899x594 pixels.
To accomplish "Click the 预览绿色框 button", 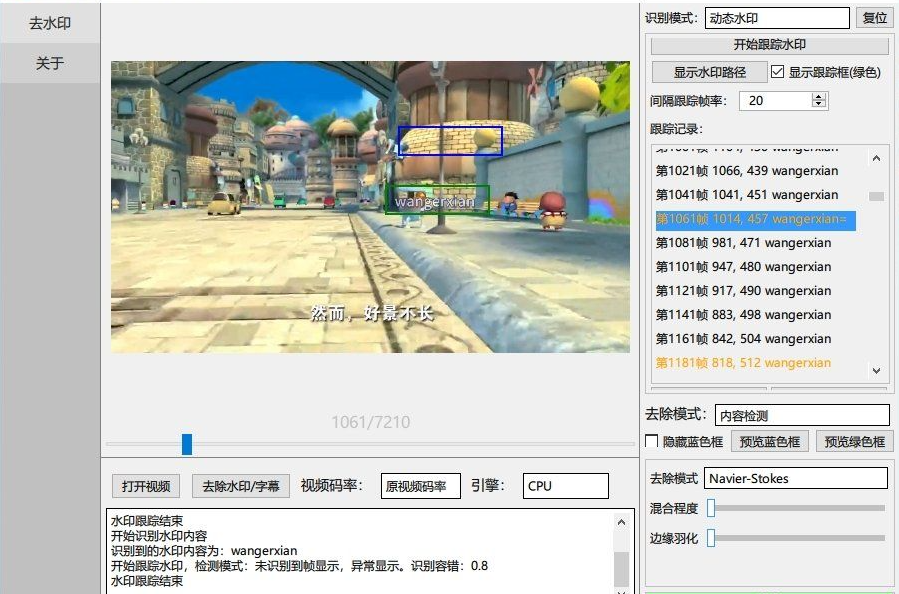I will [x=854, y=441].
